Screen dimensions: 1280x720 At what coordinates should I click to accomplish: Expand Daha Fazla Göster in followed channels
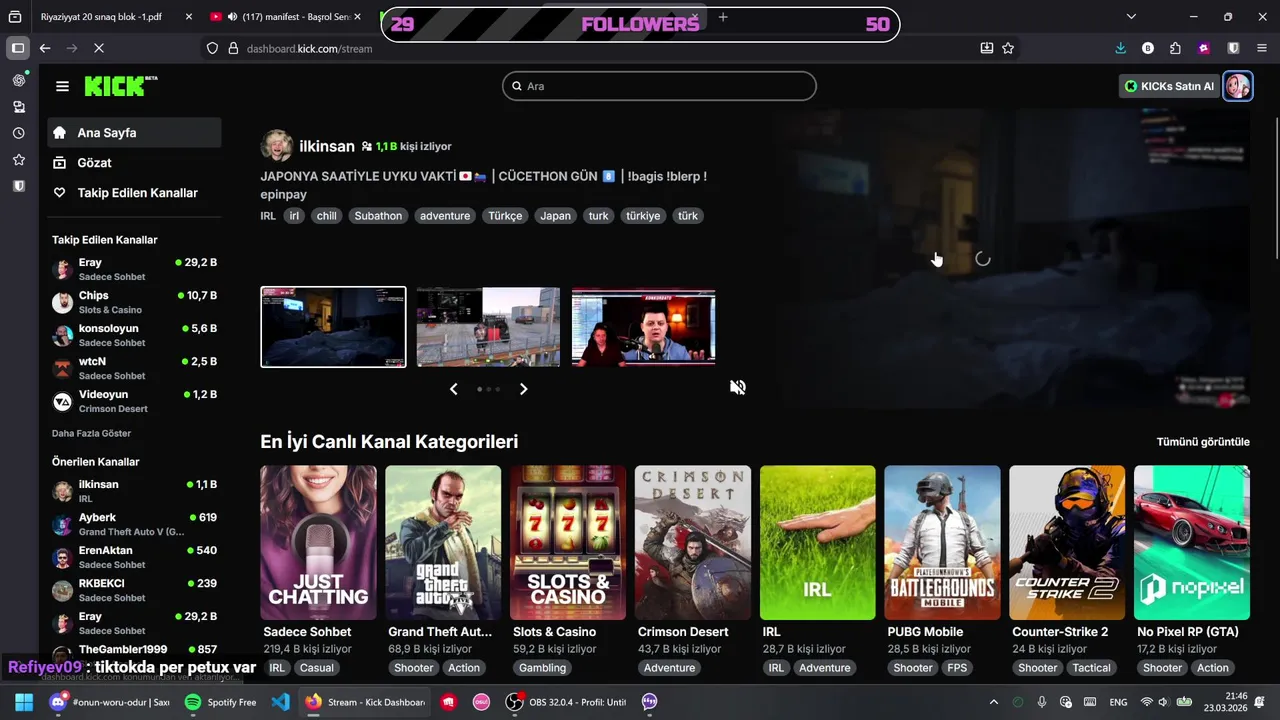[91, 433]
